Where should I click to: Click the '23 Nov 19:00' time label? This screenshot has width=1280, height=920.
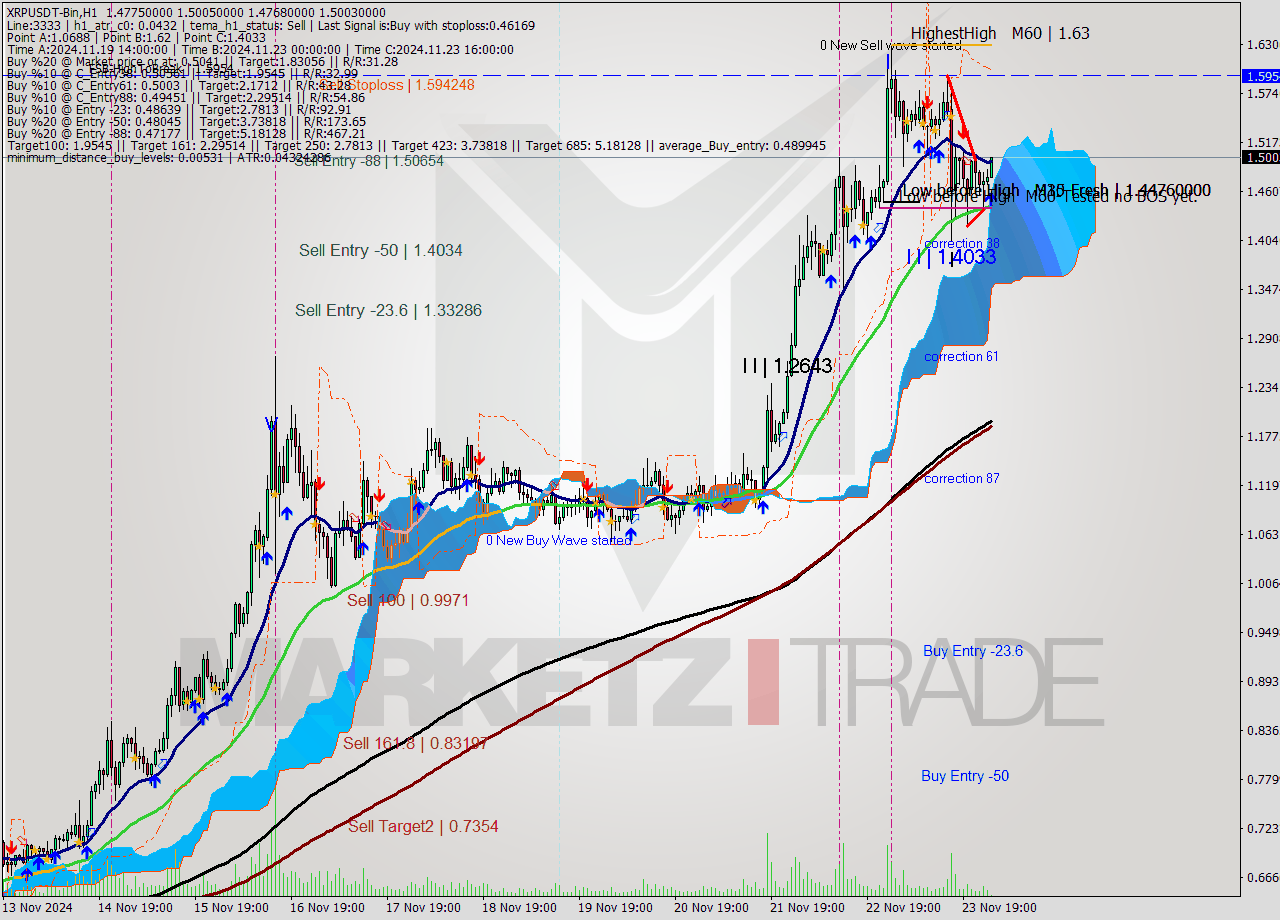(1000, 908)
